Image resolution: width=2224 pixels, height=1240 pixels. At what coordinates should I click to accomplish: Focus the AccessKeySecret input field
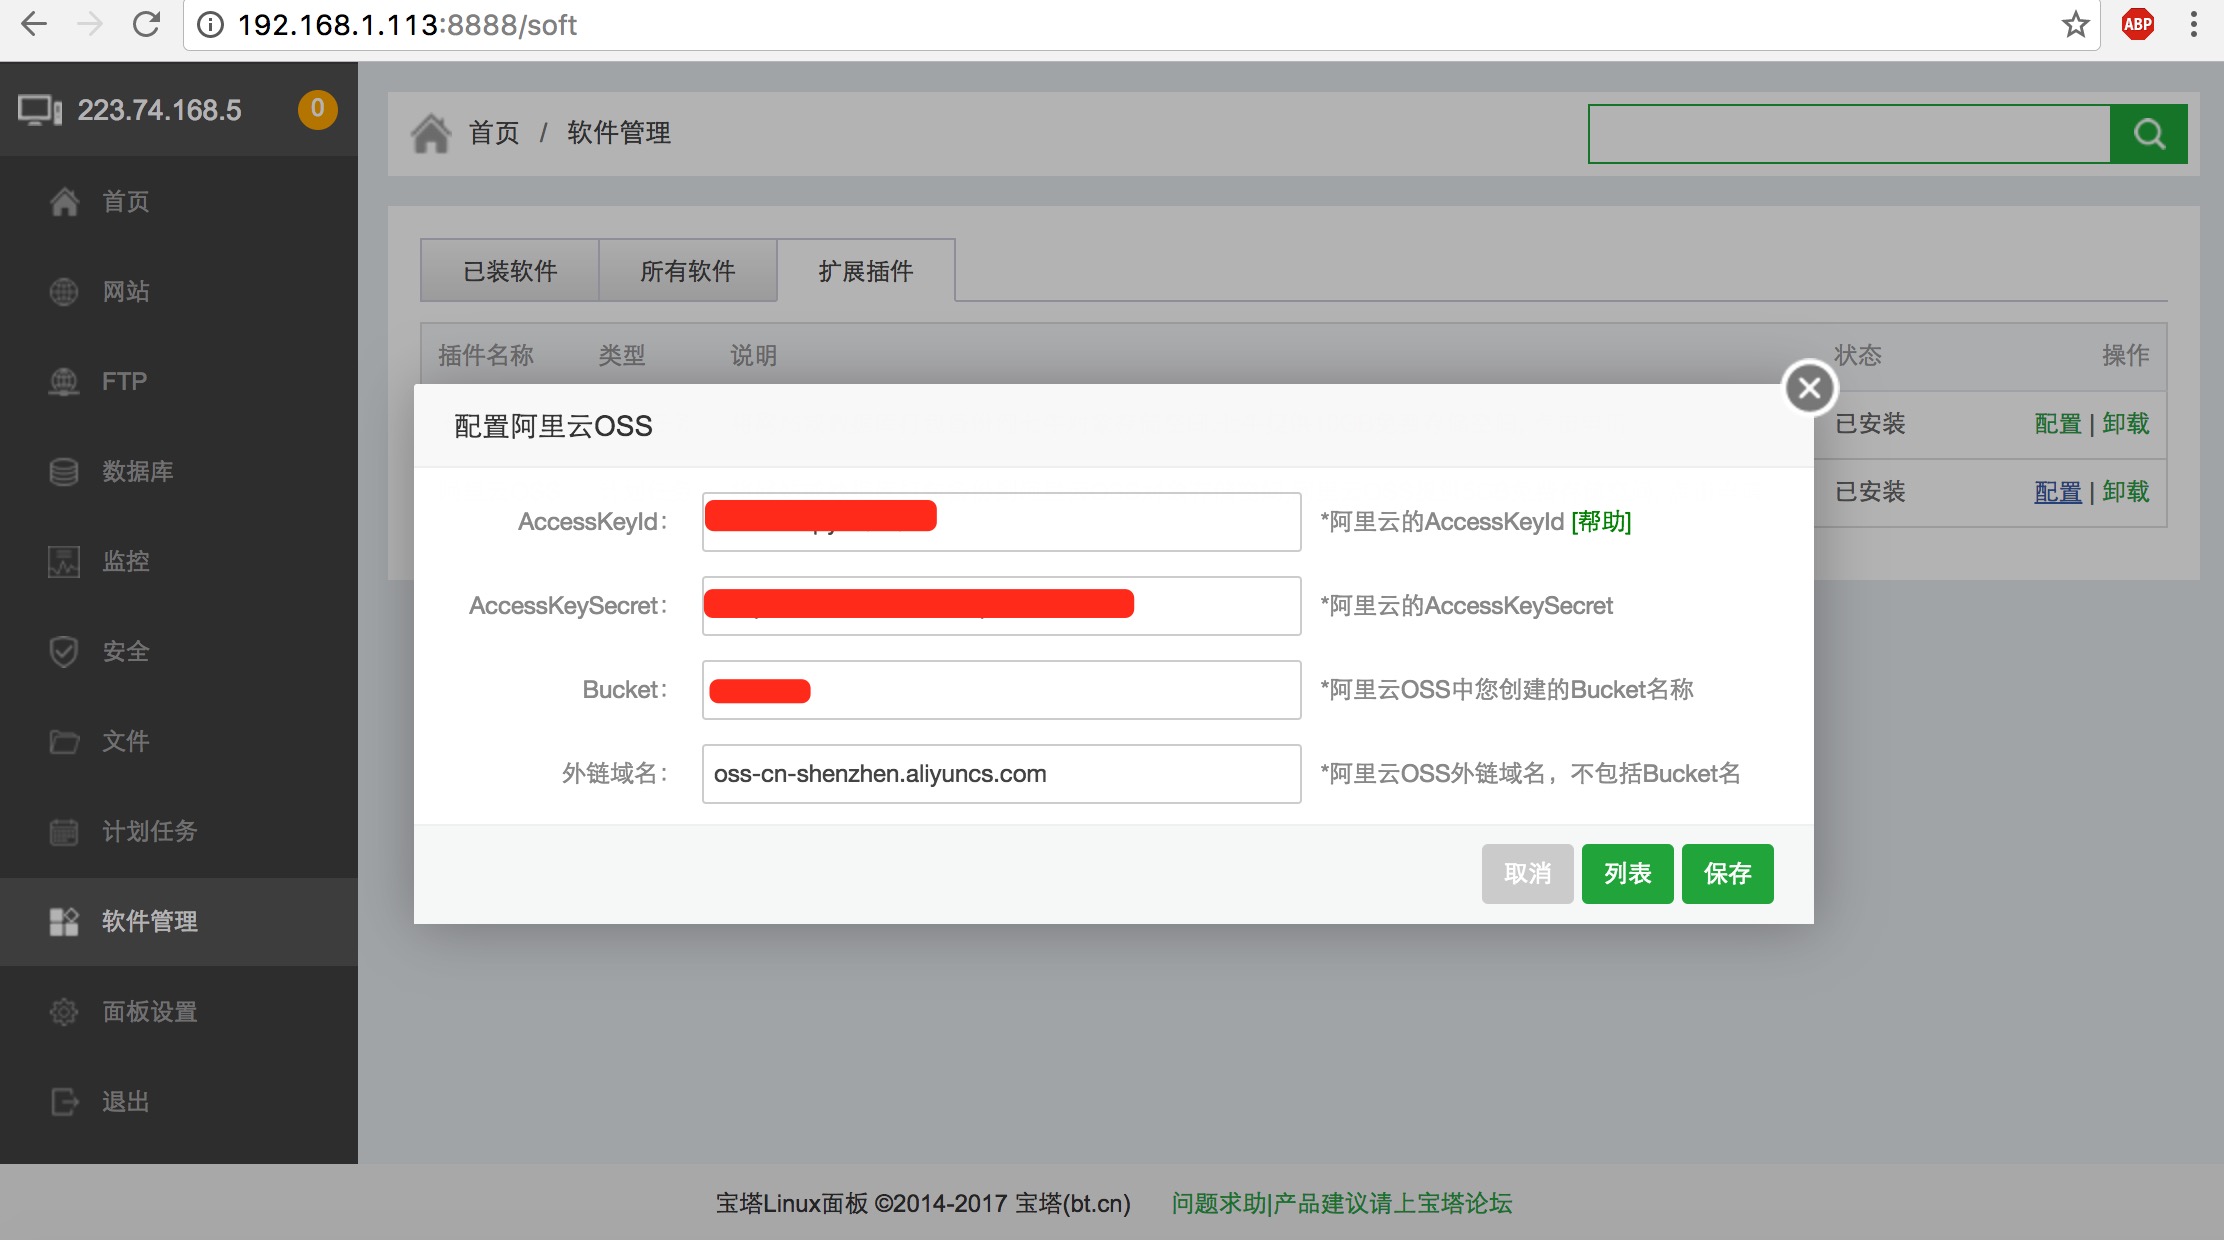pos(1001,605)
